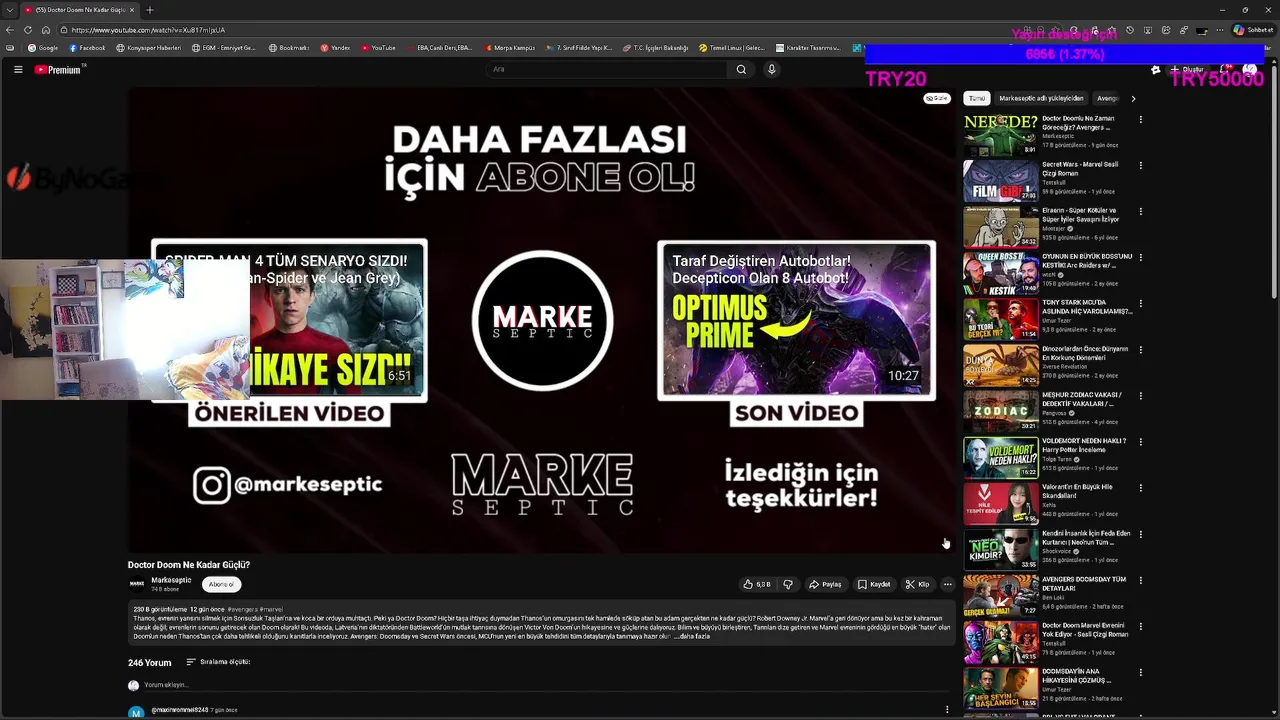Open Avengers Doomsday Tüm Detayları thumbnail
The image size is (1280, 720).
[x=1001, y=595]
